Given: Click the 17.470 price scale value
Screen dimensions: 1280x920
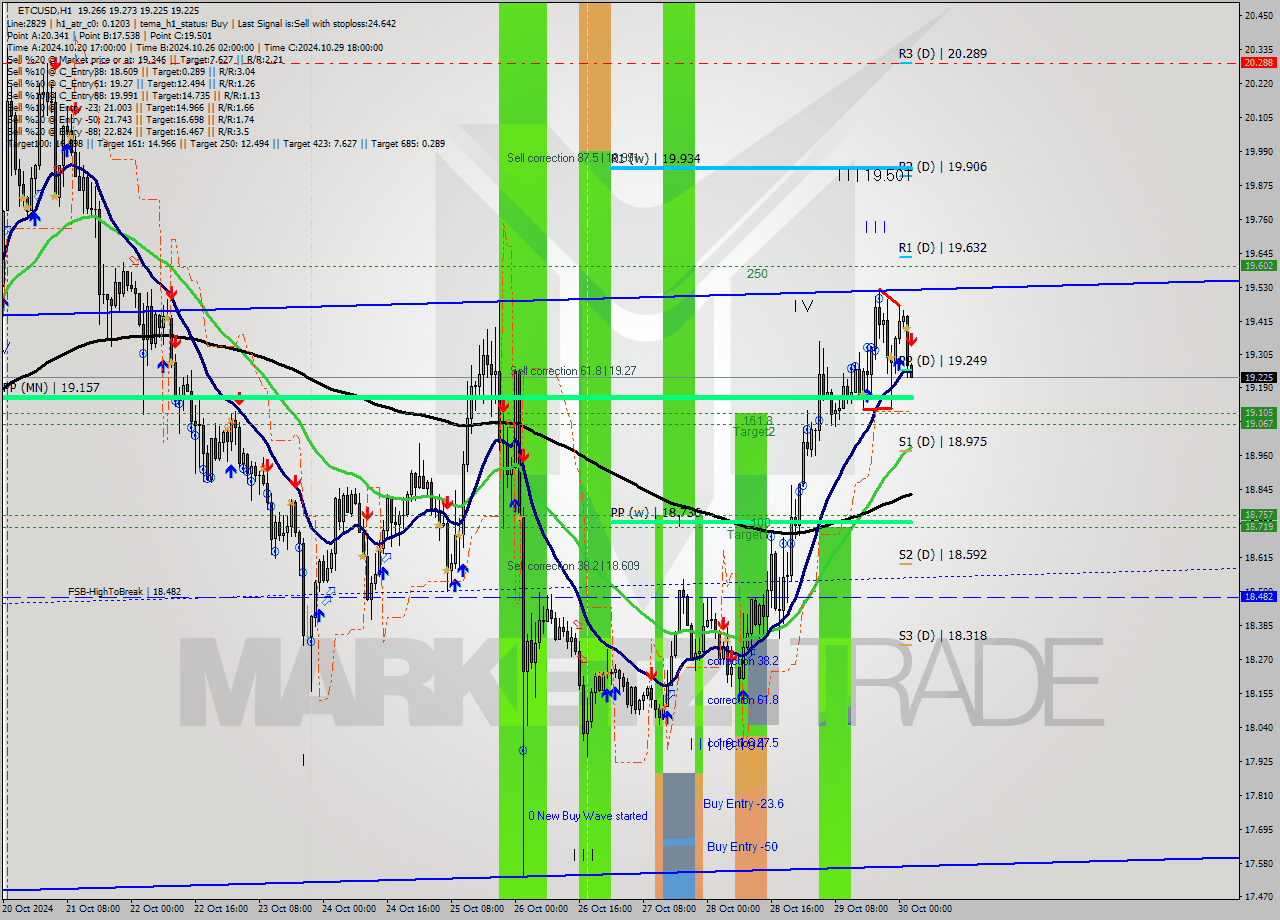Looking at the screenshot, I should [x=1258, y=897].
